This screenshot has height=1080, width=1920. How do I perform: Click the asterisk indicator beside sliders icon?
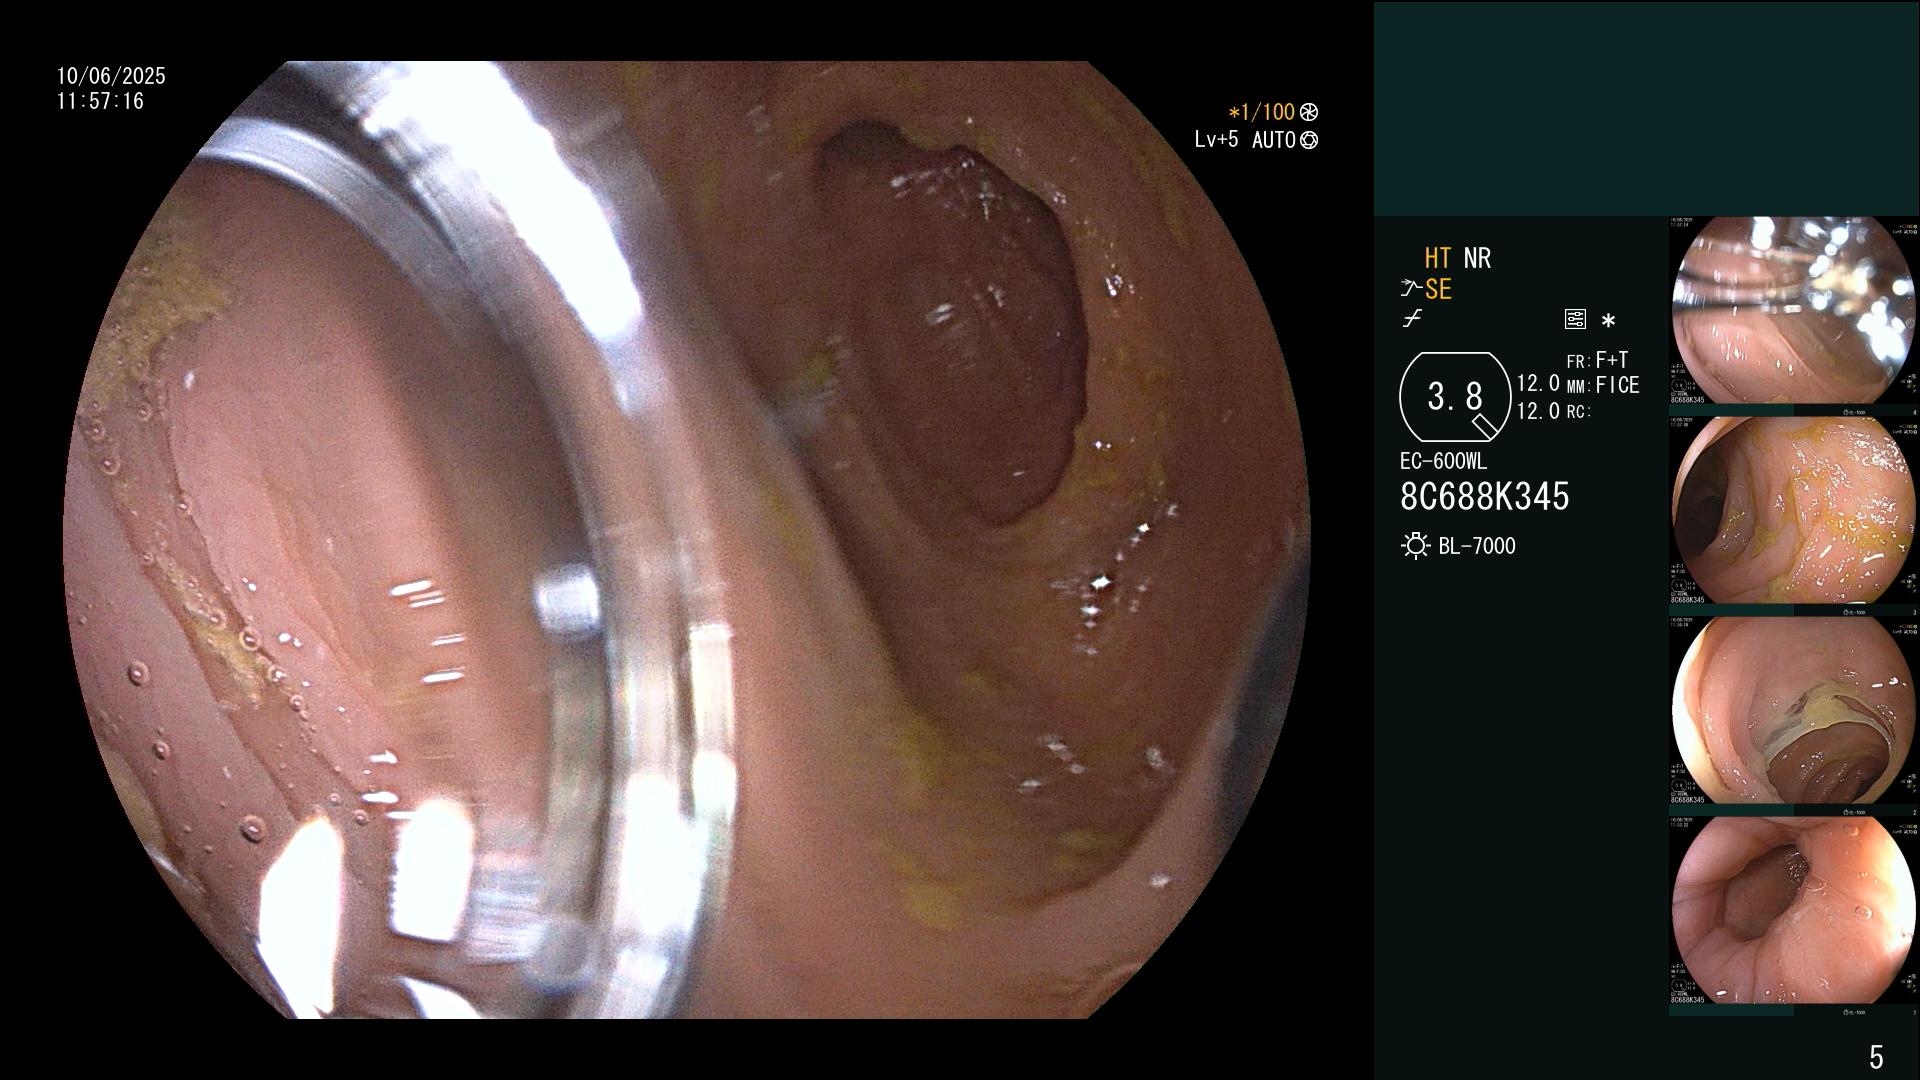[x=1608, y=321]
